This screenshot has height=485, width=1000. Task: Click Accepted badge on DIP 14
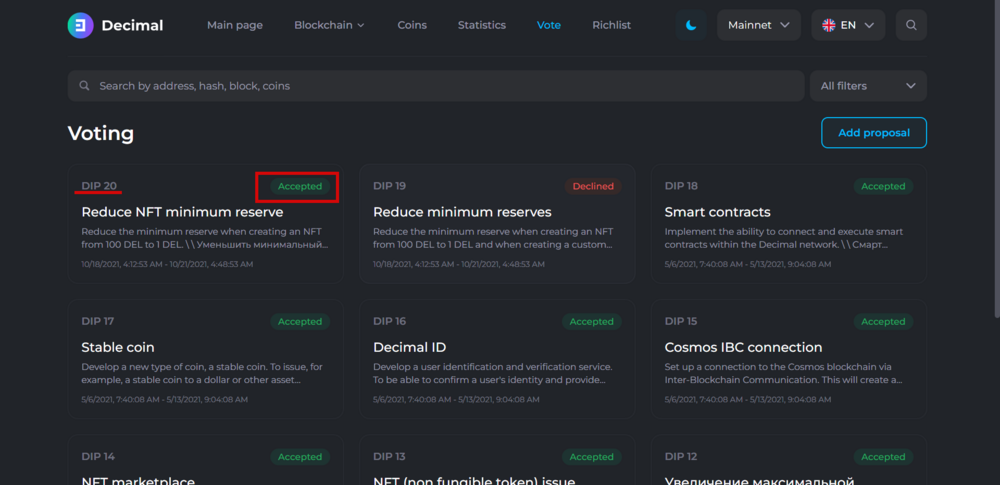click(300, 457)
